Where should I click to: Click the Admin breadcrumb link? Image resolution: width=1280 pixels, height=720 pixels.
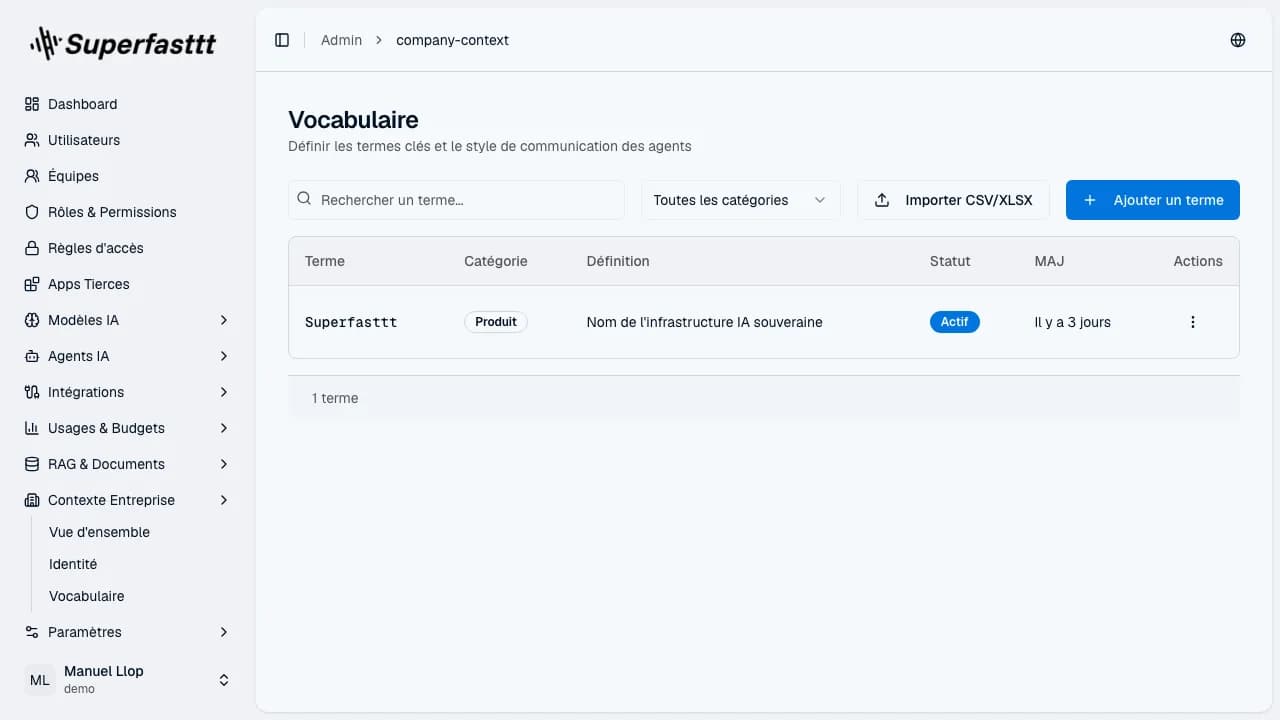pyautogui.click(x=341, y=40)
